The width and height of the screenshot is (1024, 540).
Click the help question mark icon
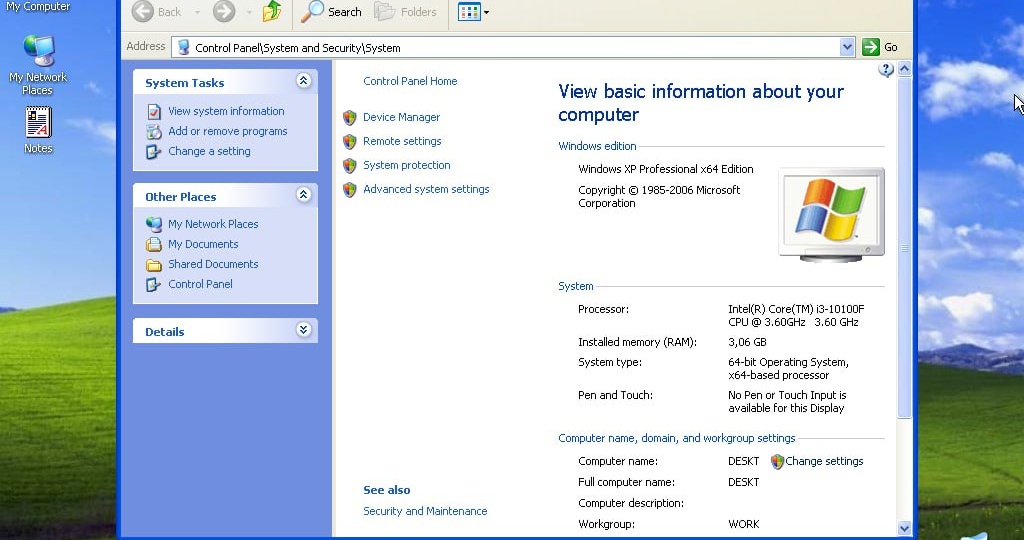coord(886,70)
